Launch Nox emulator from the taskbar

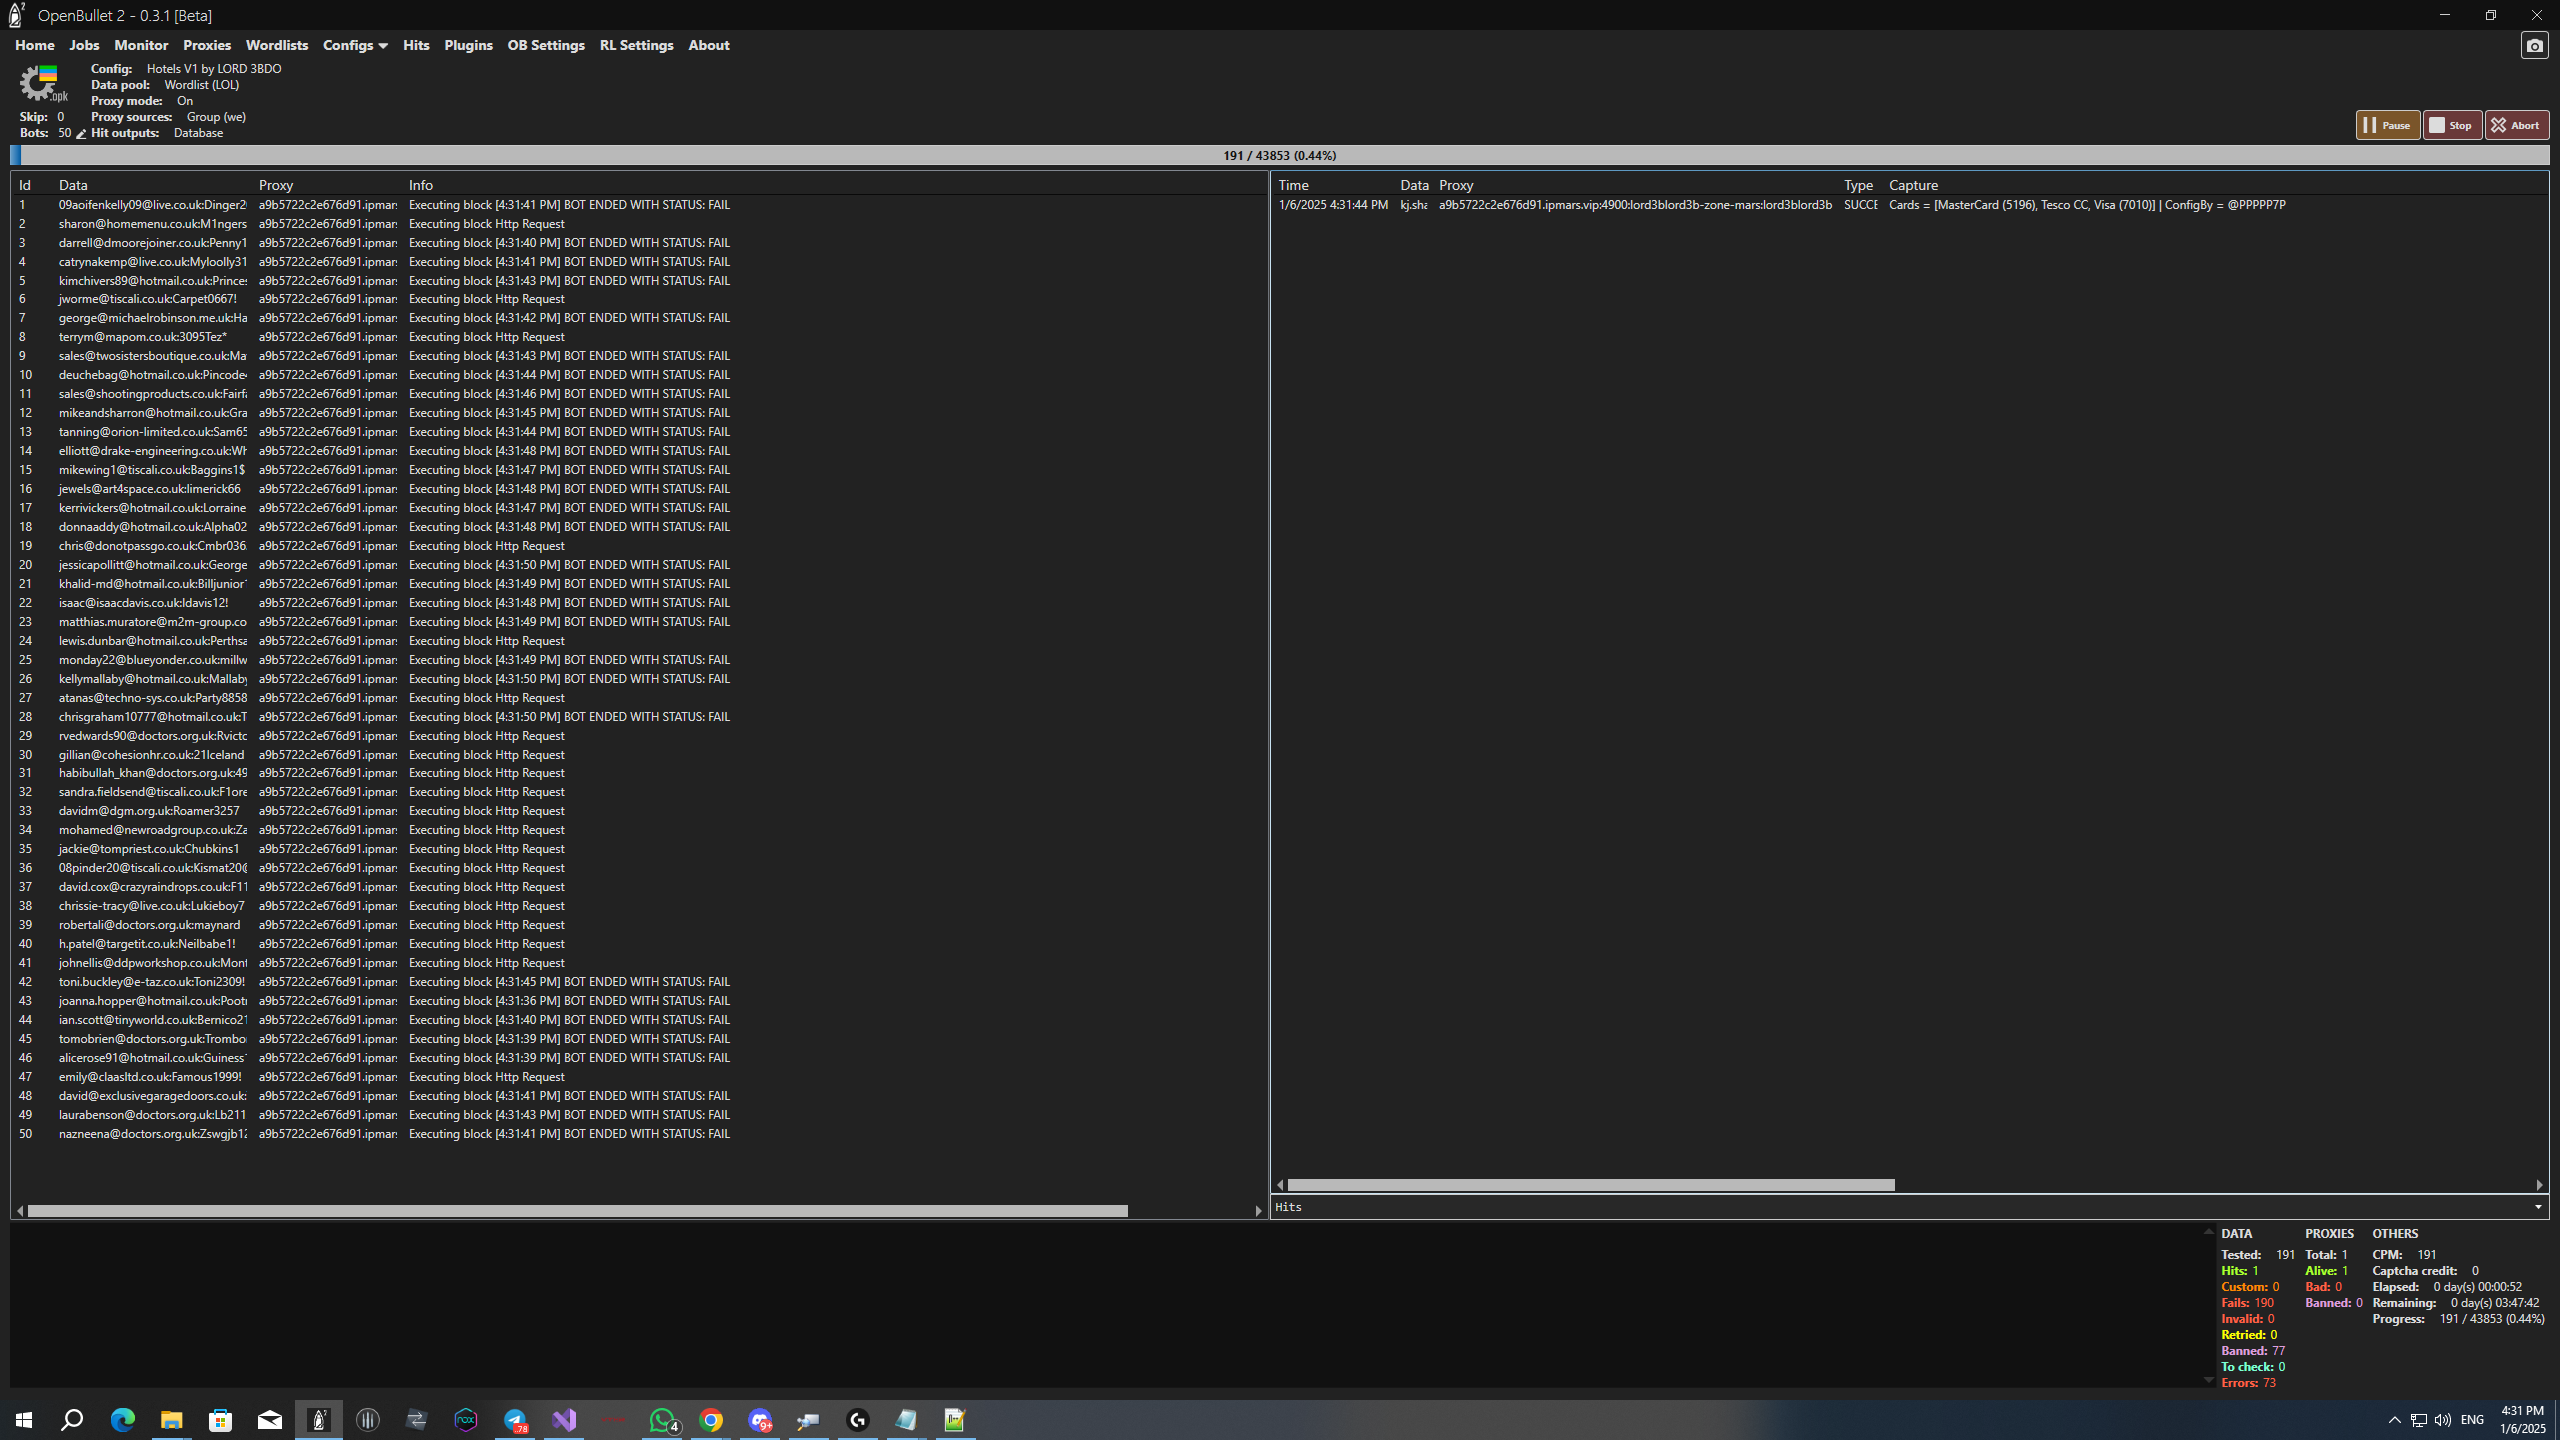466,1419
